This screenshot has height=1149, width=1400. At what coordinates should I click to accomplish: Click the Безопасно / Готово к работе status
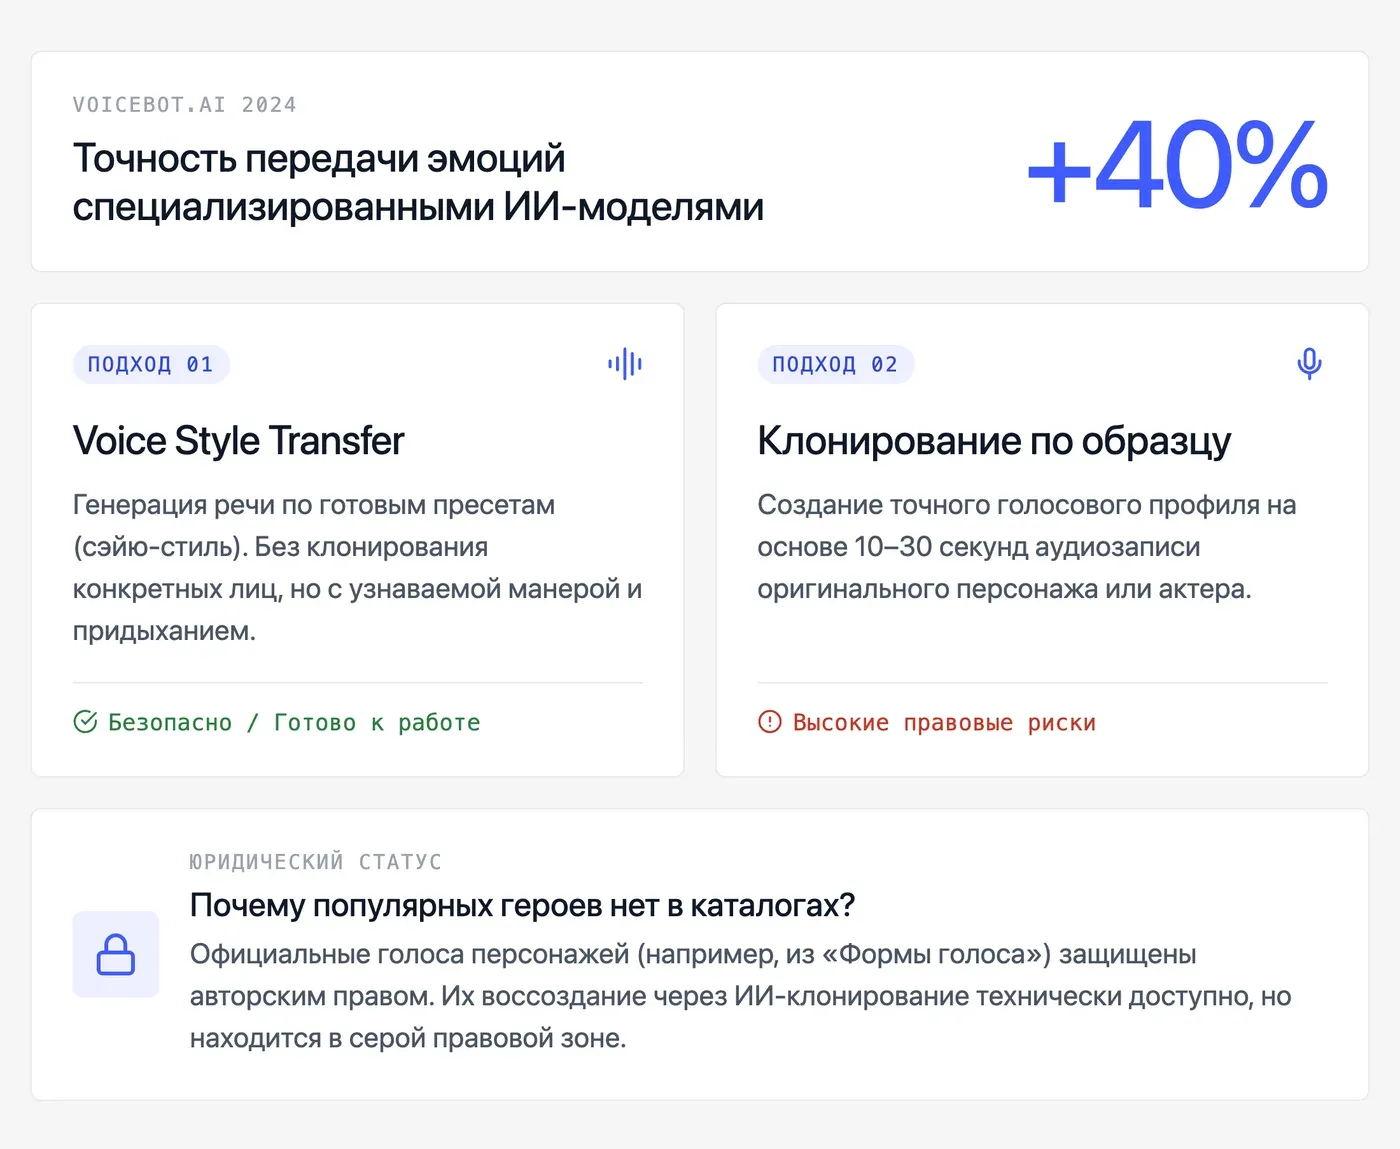[x=294, y=722]
